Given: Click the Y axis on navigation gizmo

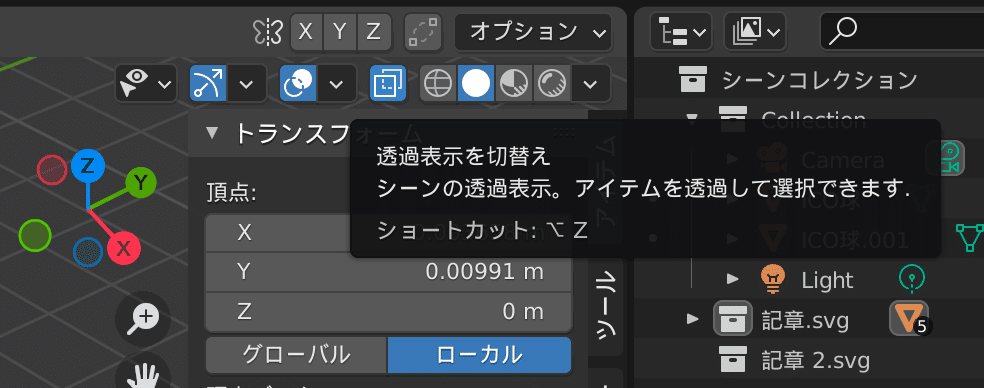Looking at the screenshot, I should pyautogui.click(x=141, y=183).
